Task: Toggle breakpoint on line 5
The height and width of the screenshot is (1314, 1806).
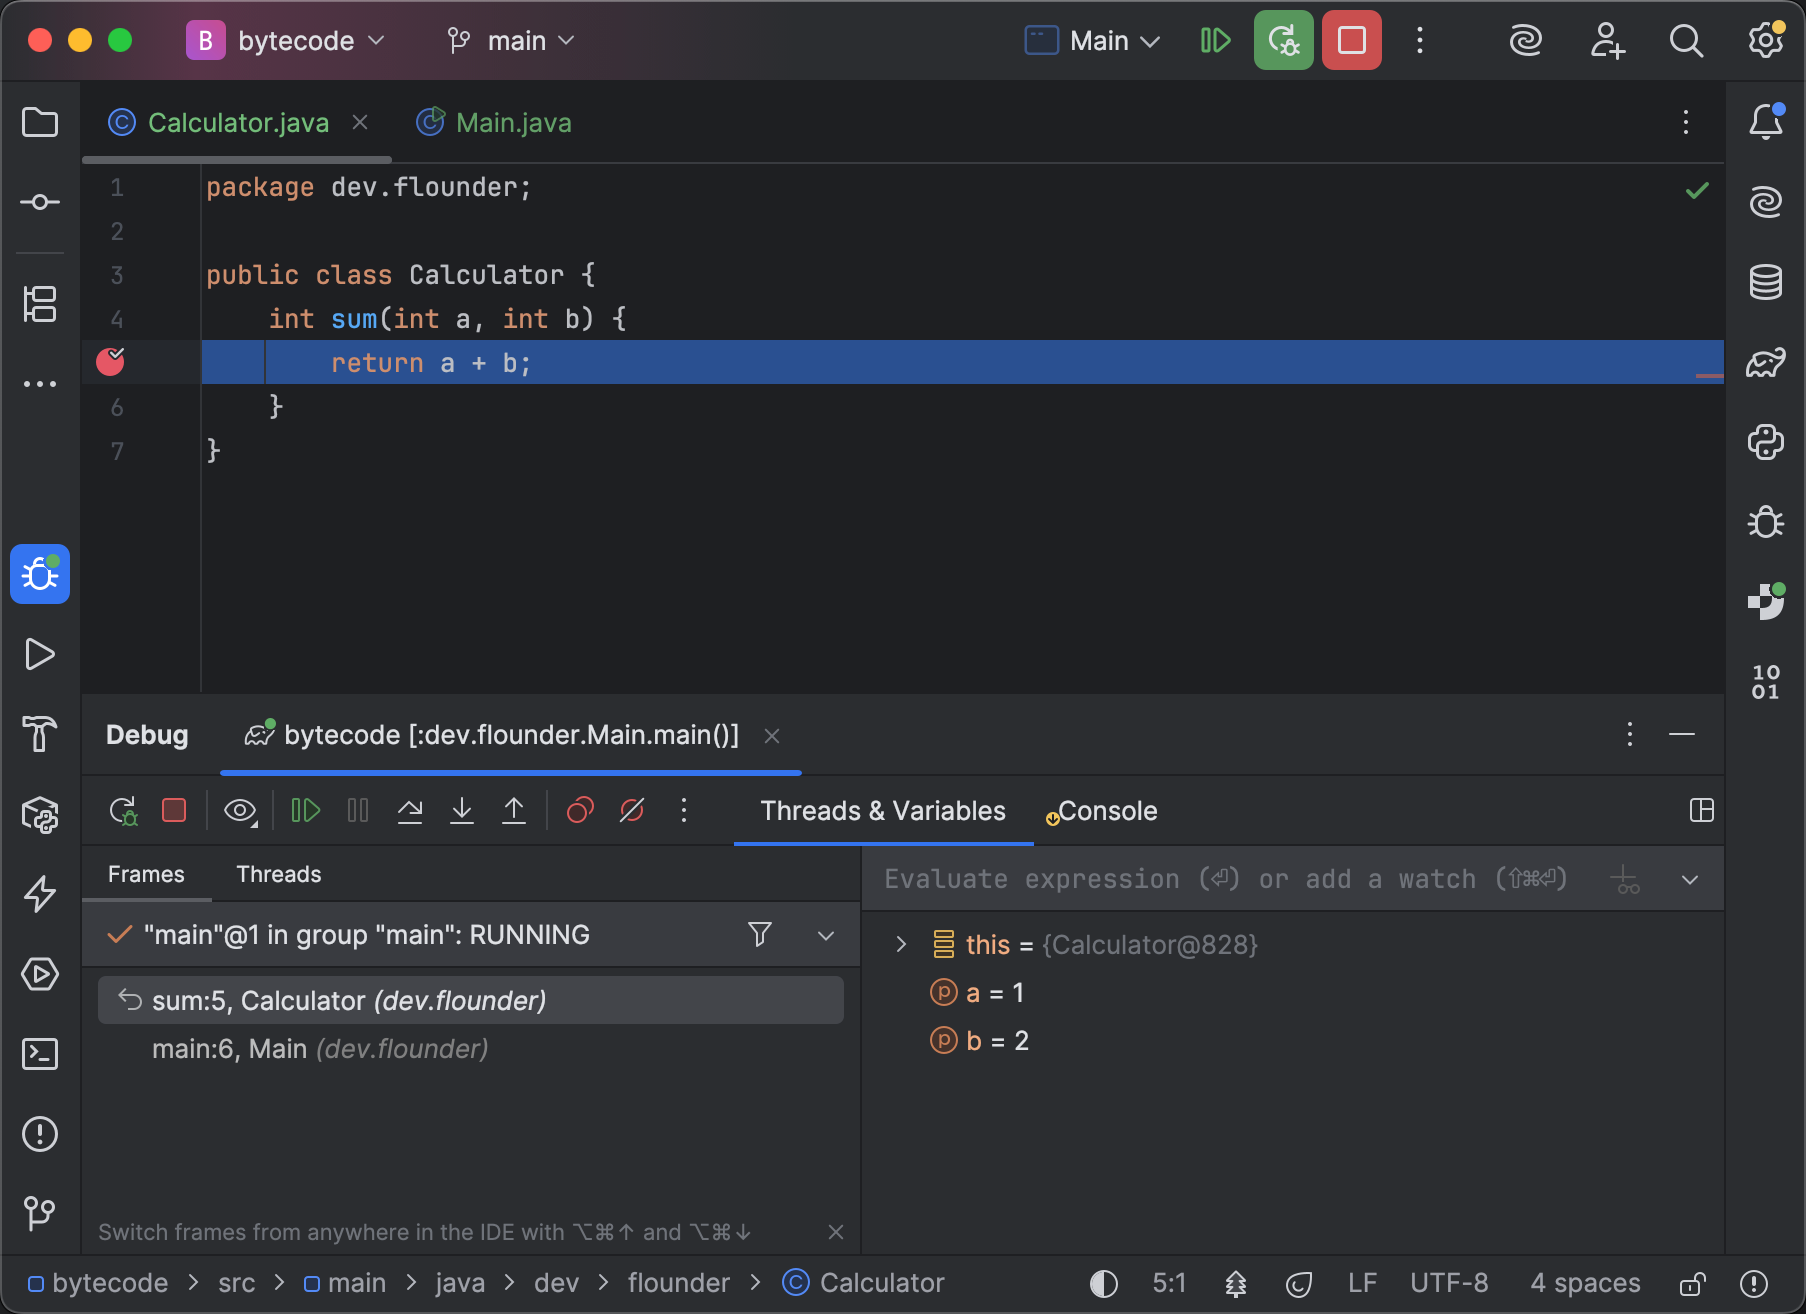Action: [x=110, y=362]
